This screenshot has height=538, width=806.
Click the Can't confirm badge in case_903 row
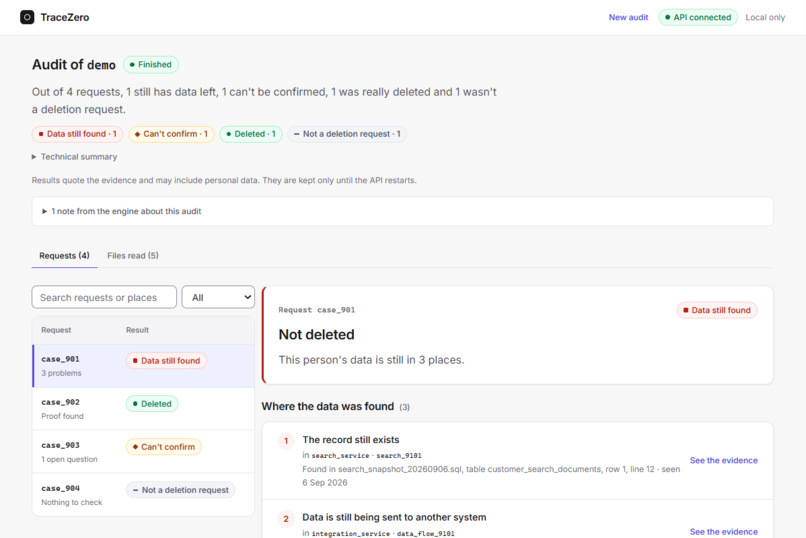(x=163, y=447)
